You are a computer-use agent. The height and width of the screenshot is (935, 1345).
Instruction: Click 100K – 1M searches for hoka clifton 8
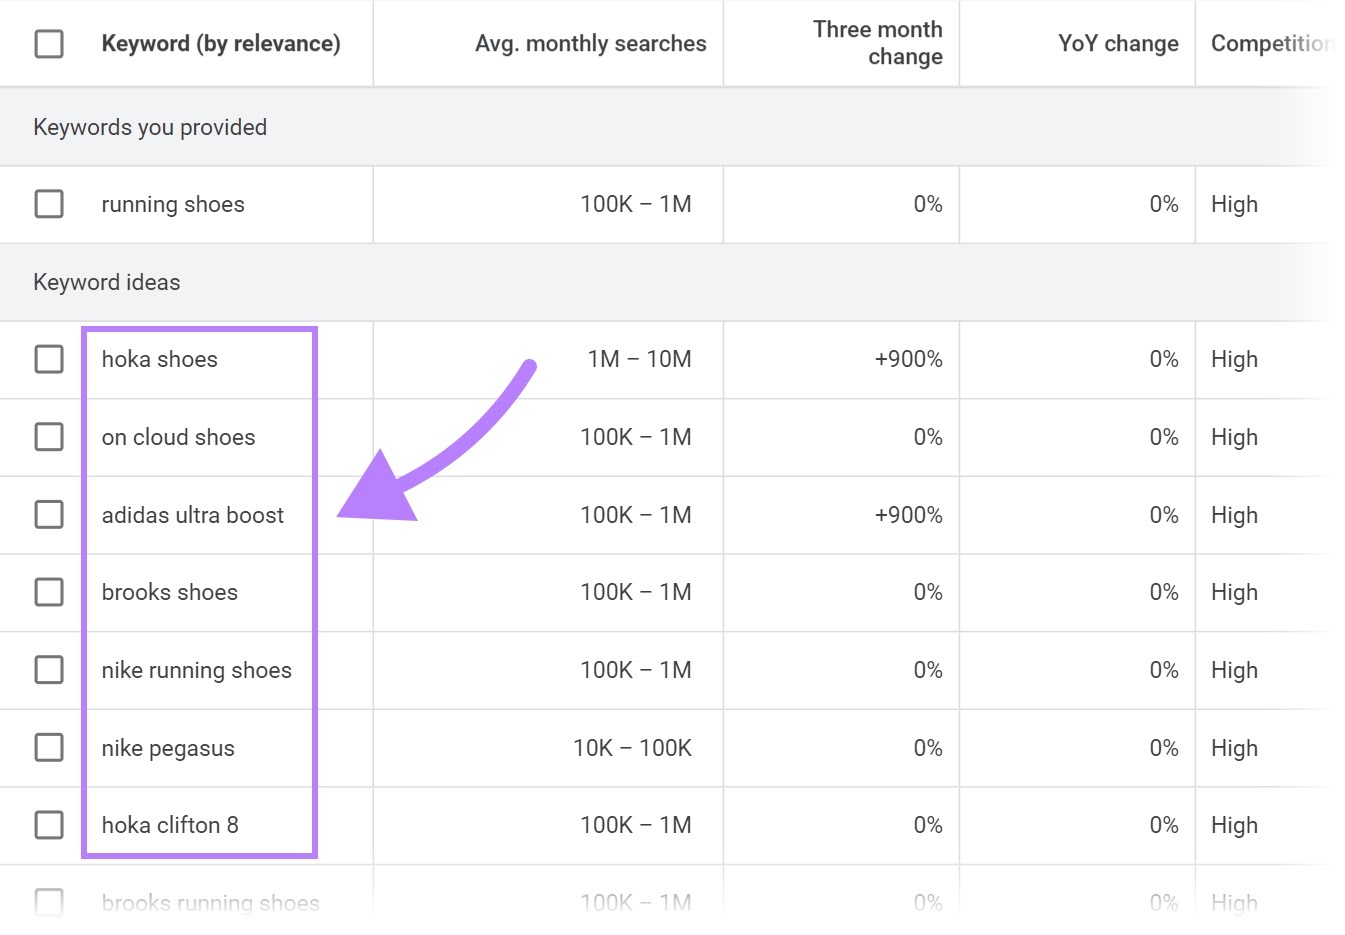(636, 825)
